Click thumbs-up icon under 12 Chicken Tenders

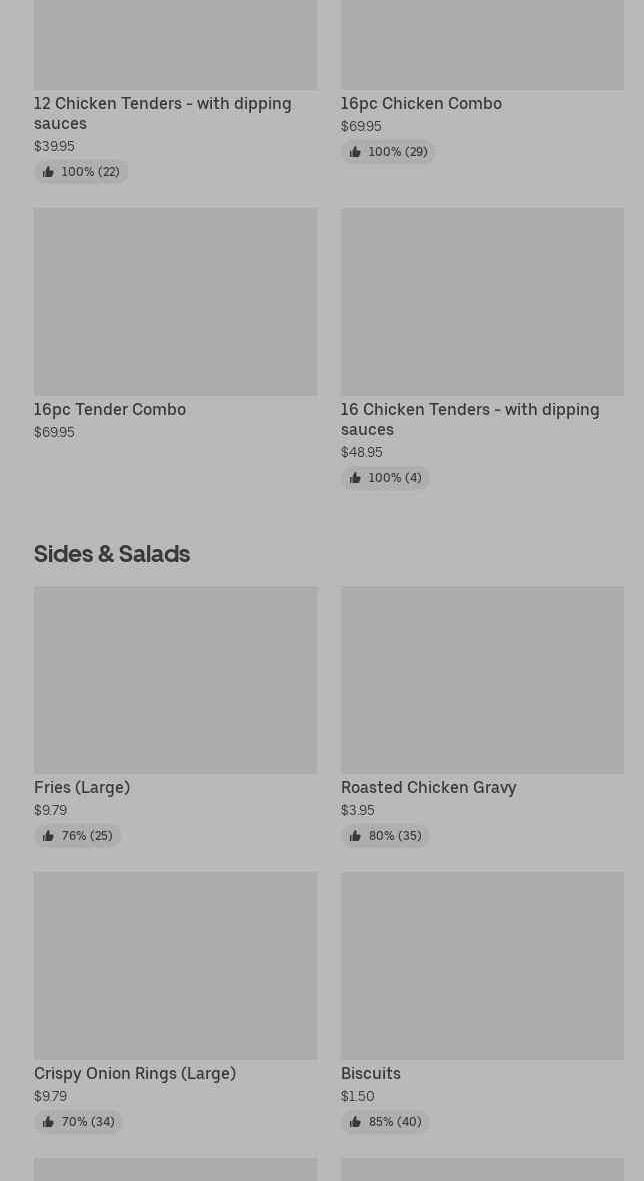pos(48,172)
